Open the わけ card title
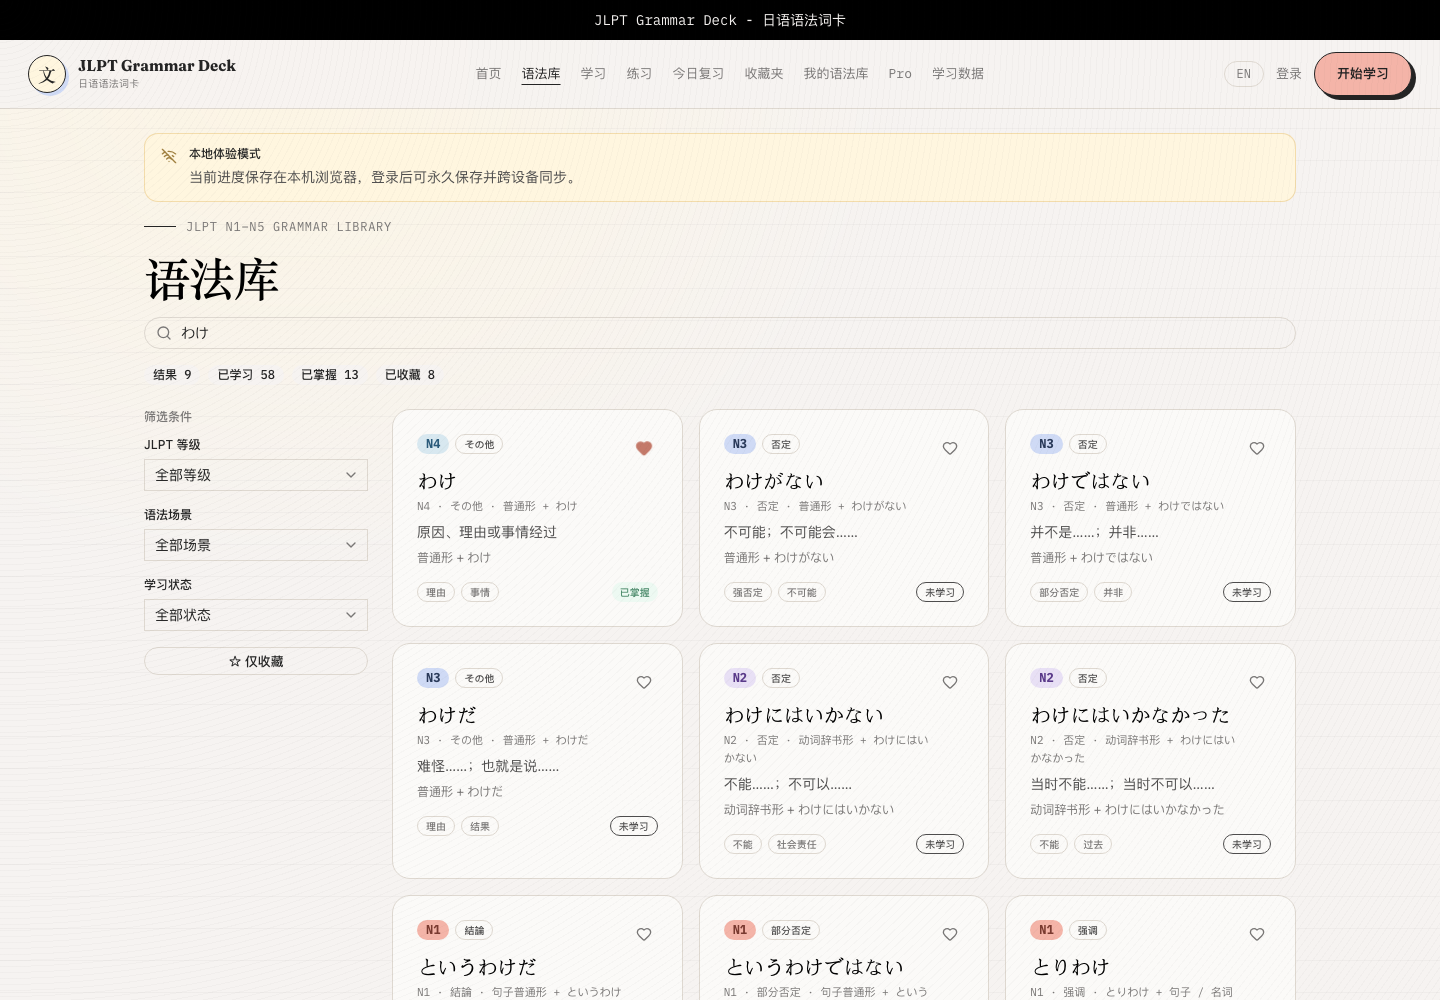The image size is (1440, 1000). click(437, 481)
